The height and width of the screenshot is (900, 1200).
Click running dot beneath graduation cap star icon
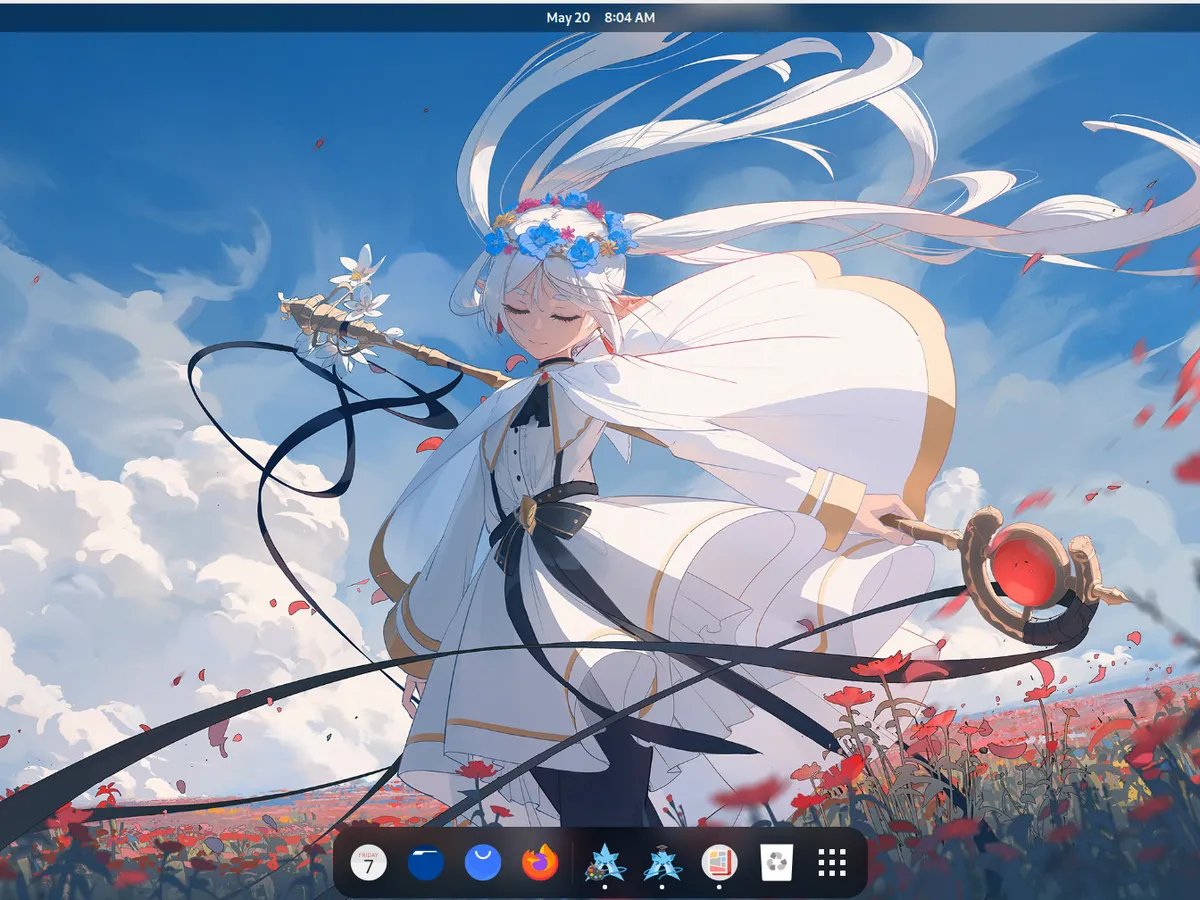click(661, 886)
